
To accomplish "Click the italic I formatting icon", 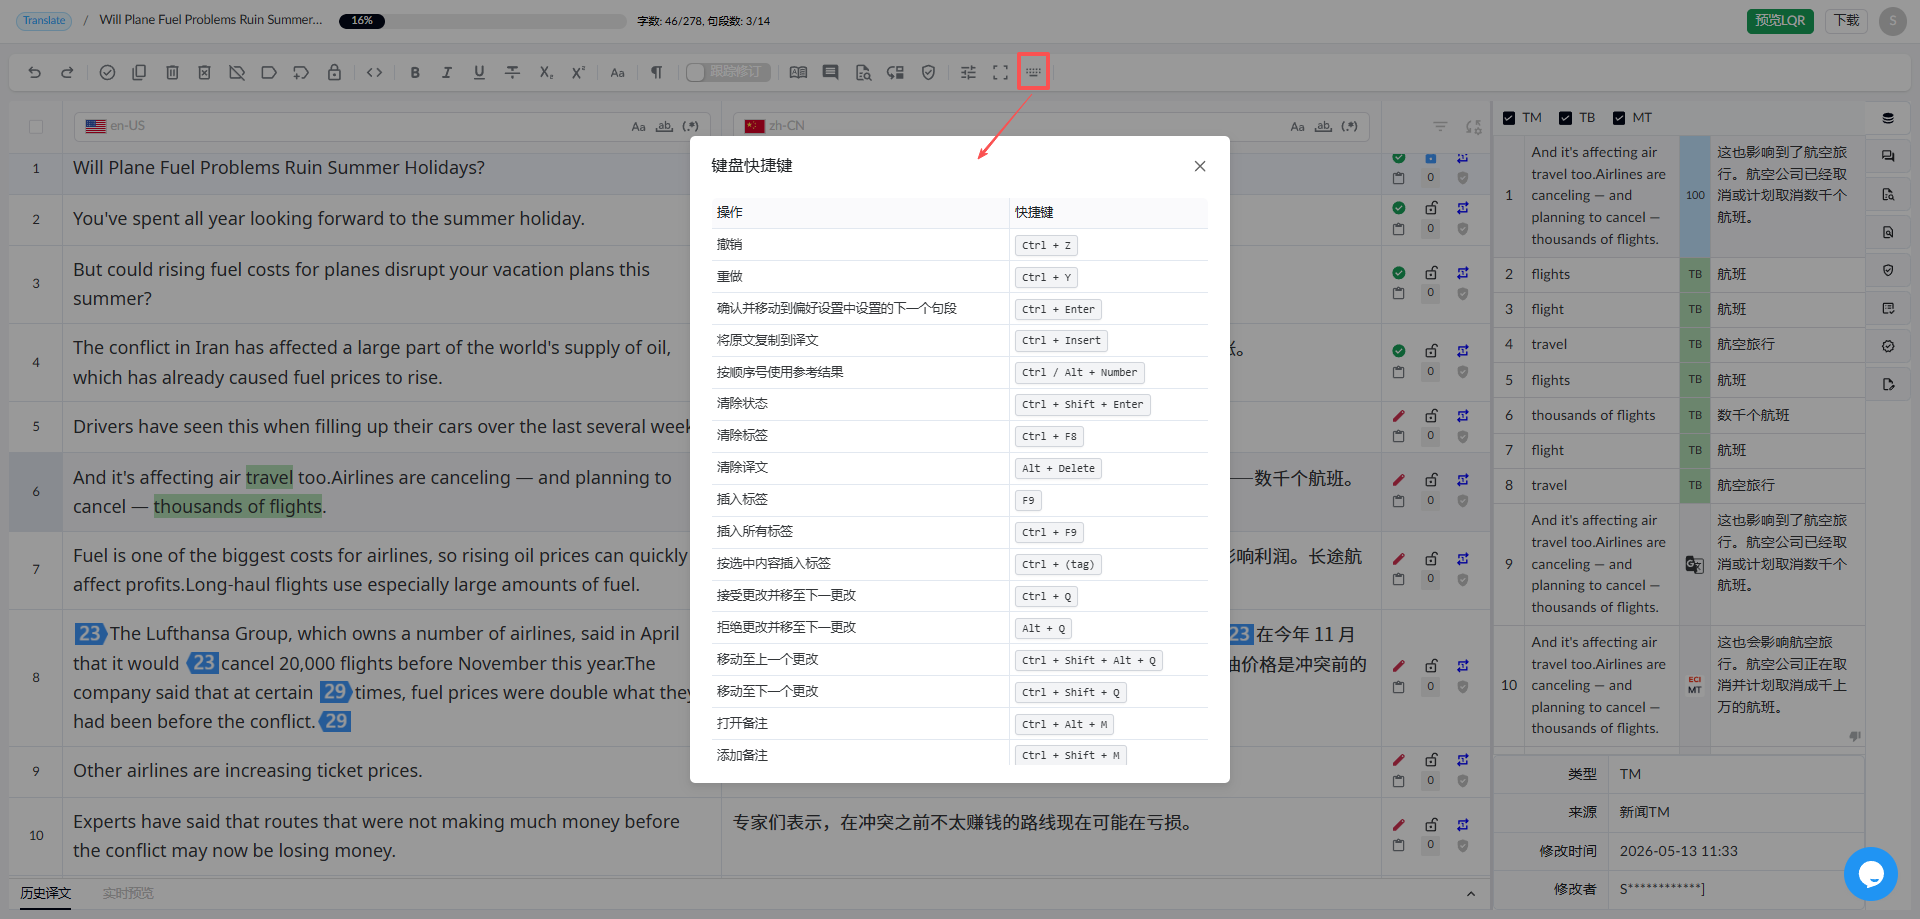I will click(x=447, y=72).
